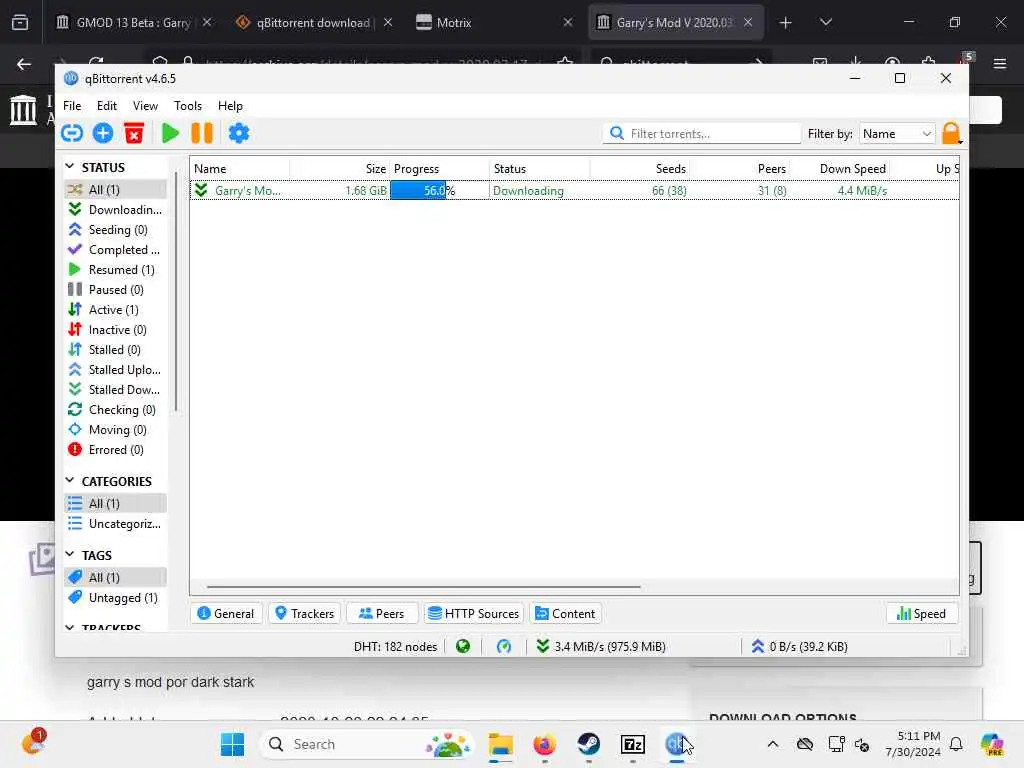
Task: Click the upload speed status indicator
Action: pos(799,647)
